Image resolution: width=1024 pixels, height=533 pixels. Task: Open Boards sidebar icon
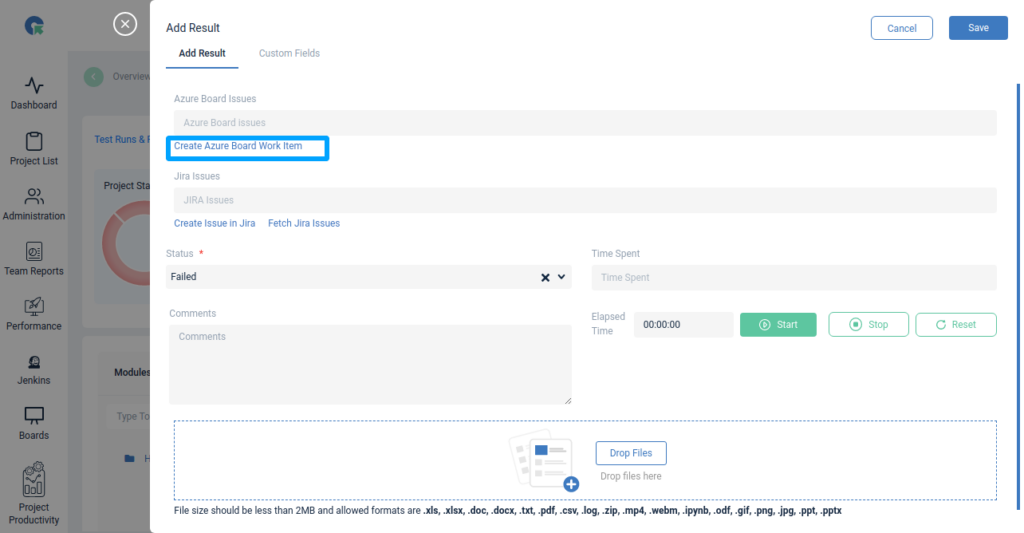click(x=34, y=423)
